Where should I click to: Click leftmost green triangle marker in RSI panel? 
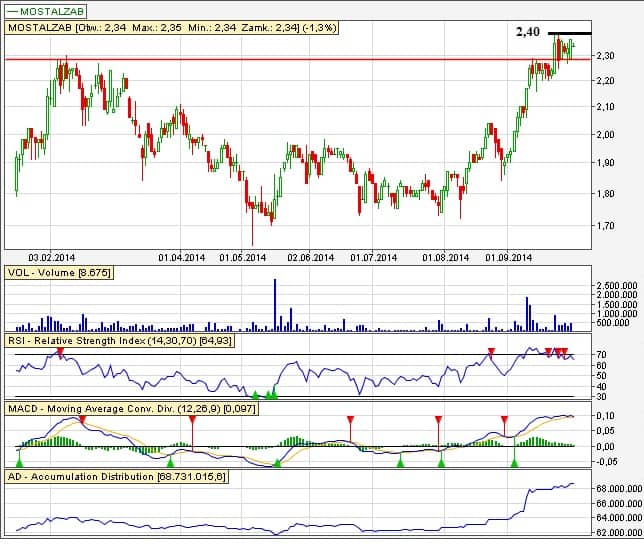click(256, 394)
